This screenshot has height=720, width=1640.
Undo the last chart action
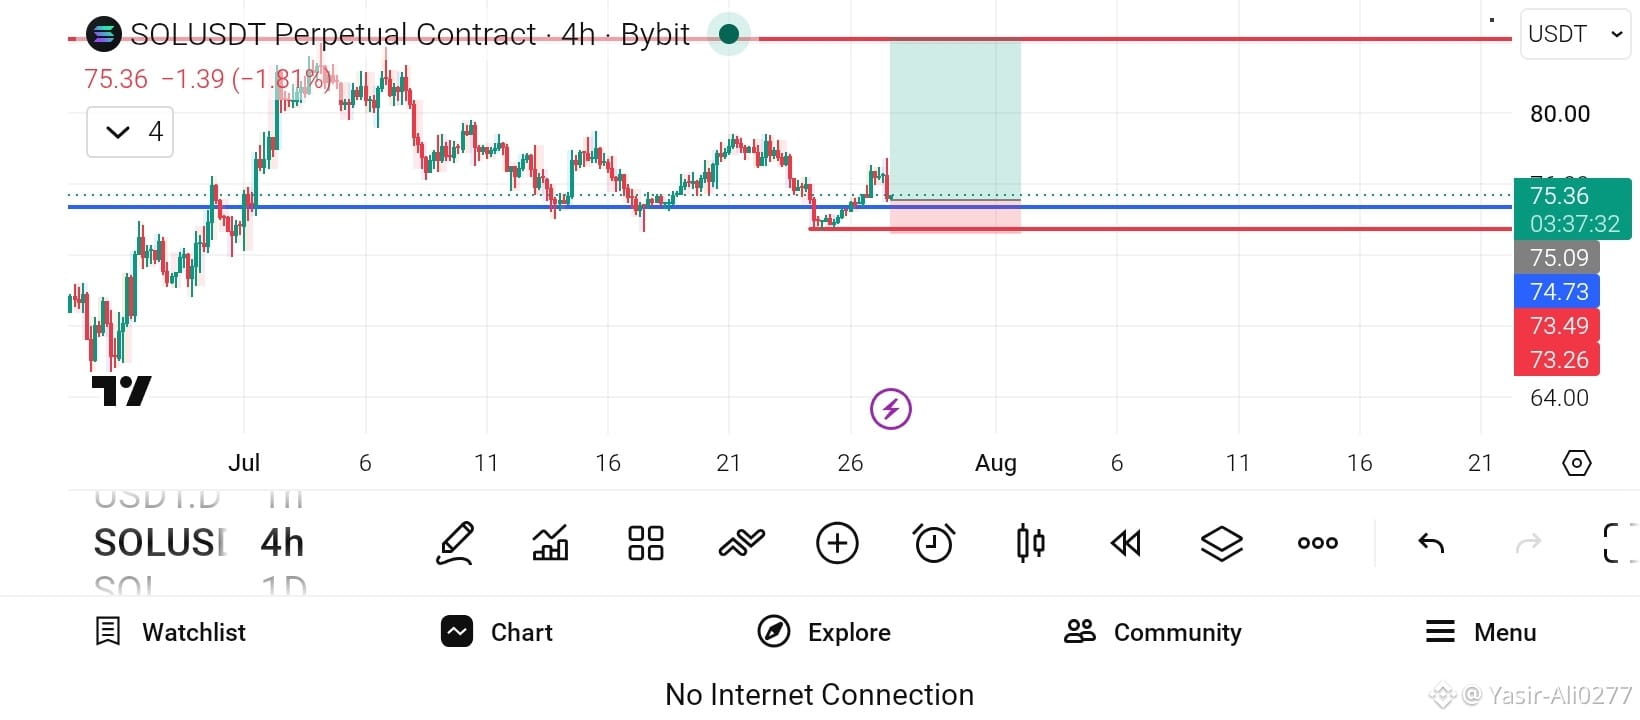click(x=1431, y=543)
